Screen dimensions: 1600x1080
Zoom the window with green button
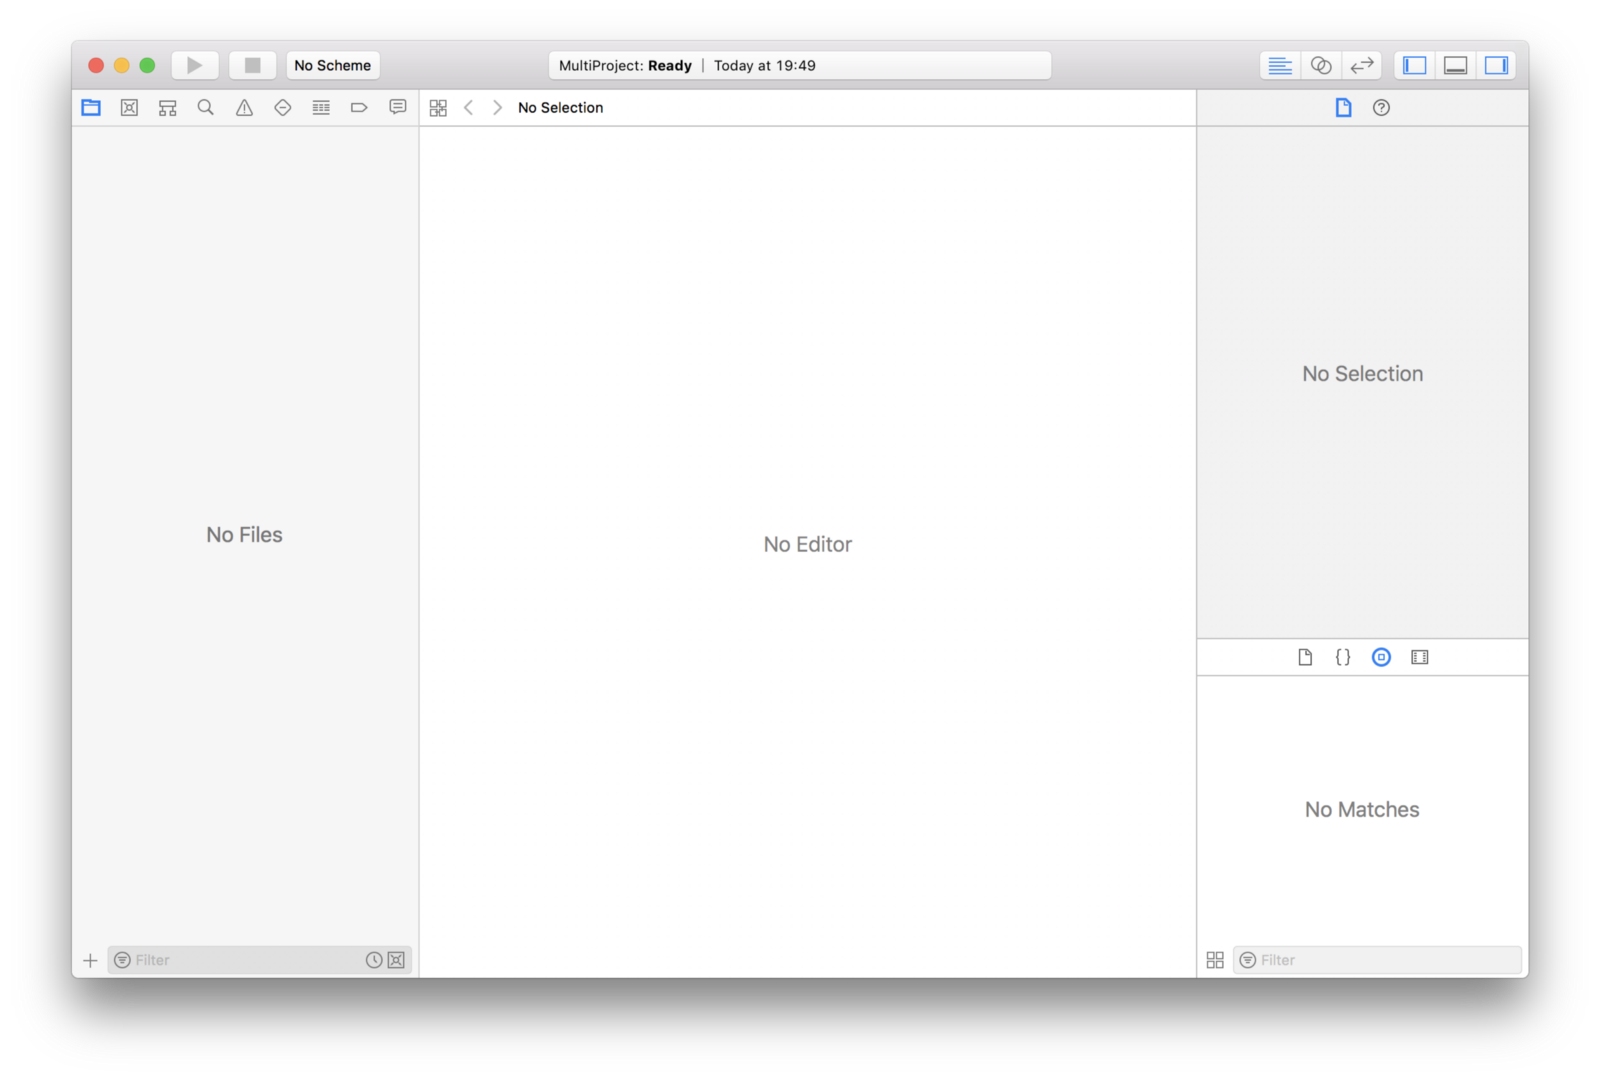click(x=147, y=65)
